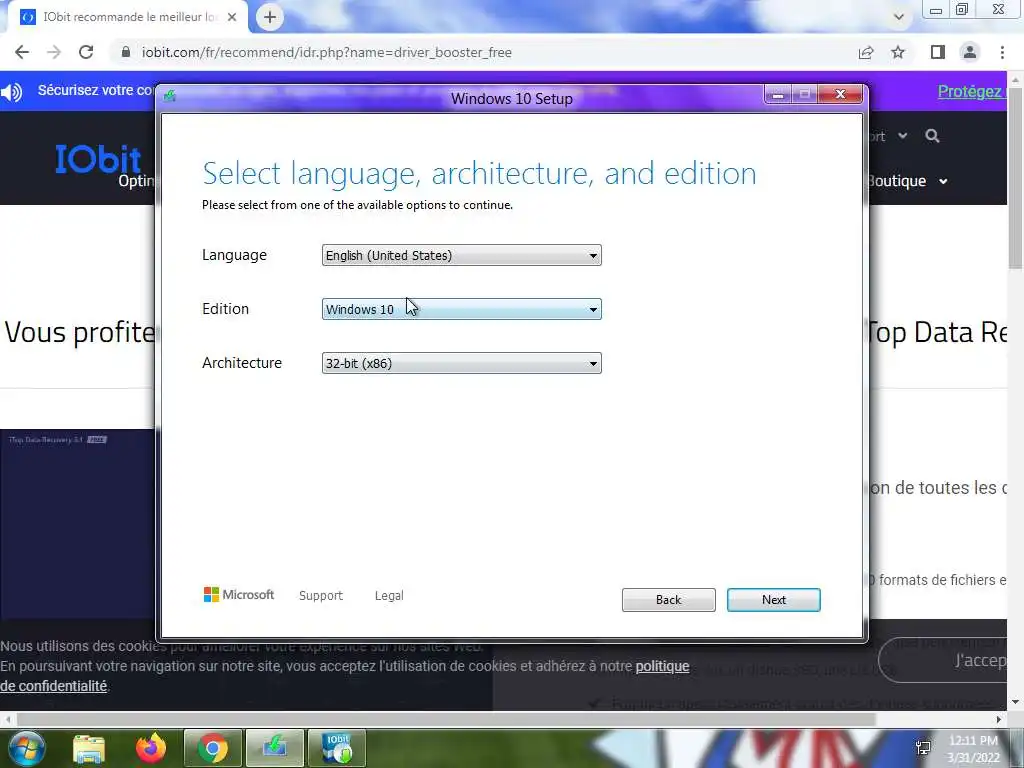Expand the Architecture dropdown showing 32-bit (x86)
This screenshot has width=1024, height=768.
[461, 363]
